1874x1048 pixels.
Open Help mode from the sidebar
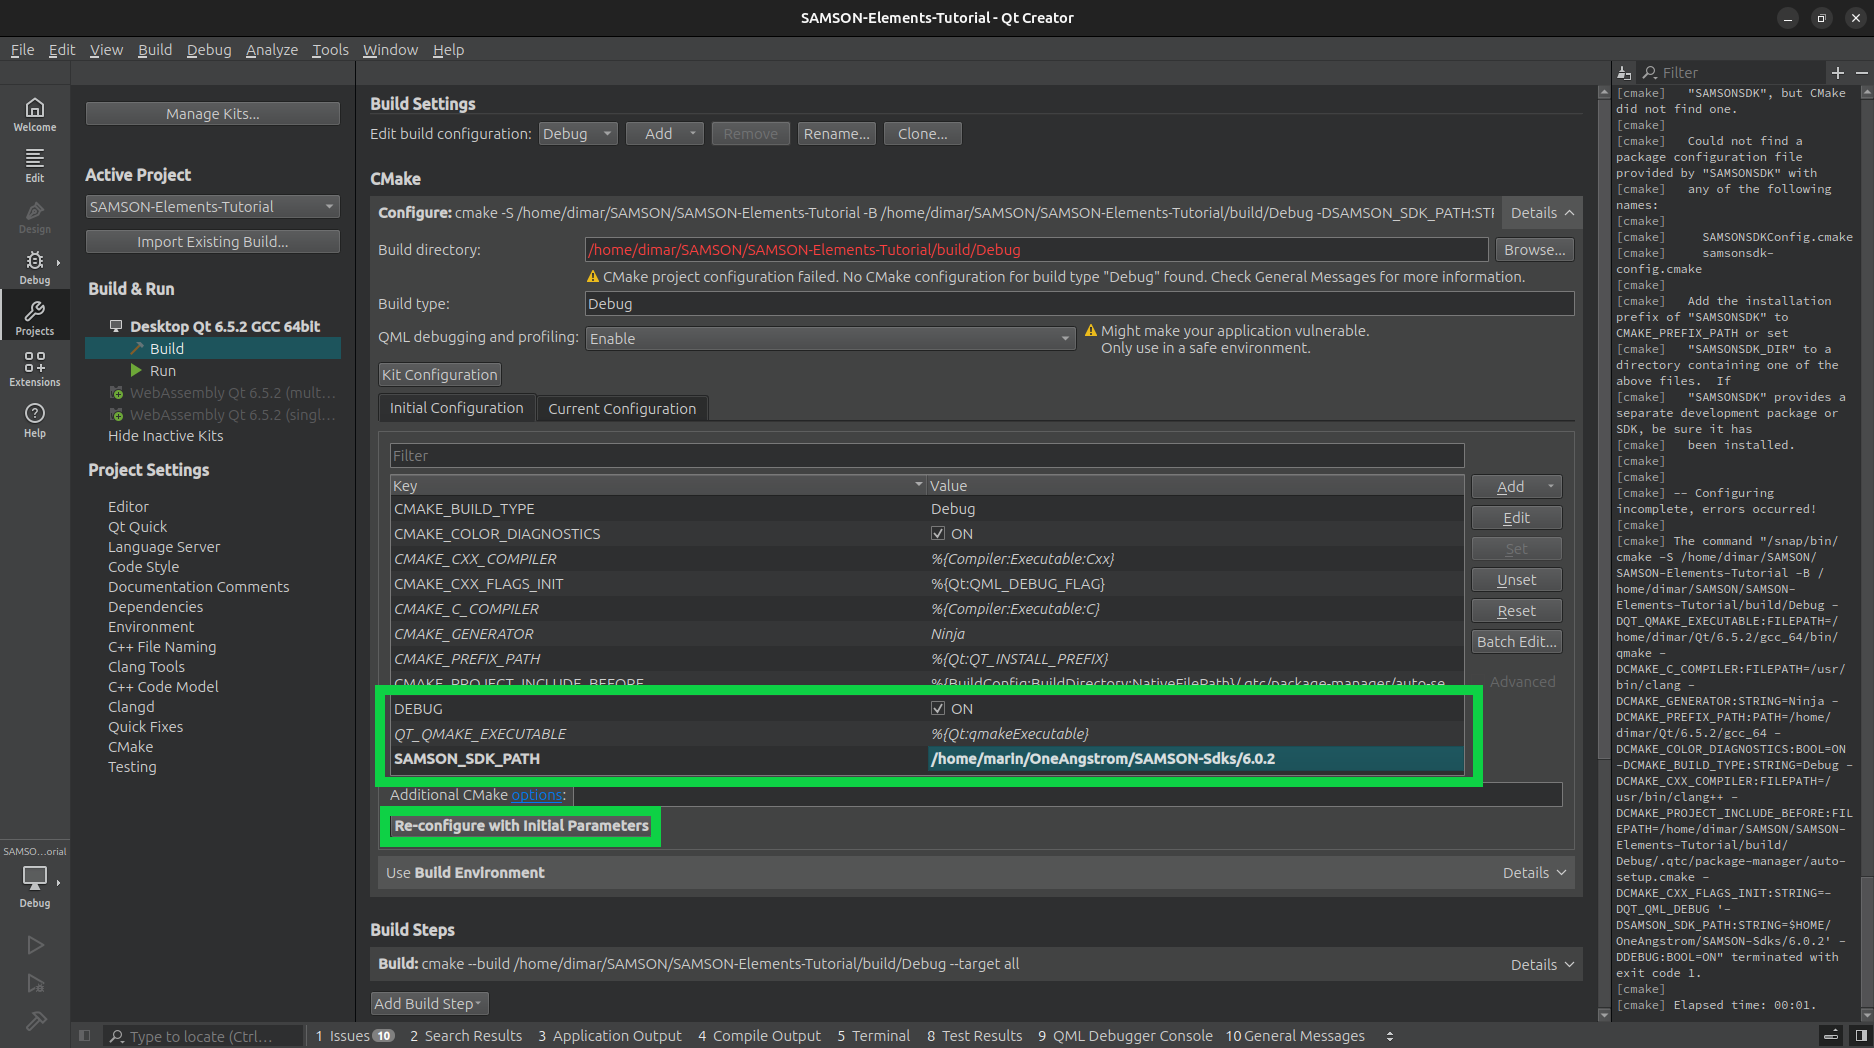pyautogui.click(x=35, y=418)
